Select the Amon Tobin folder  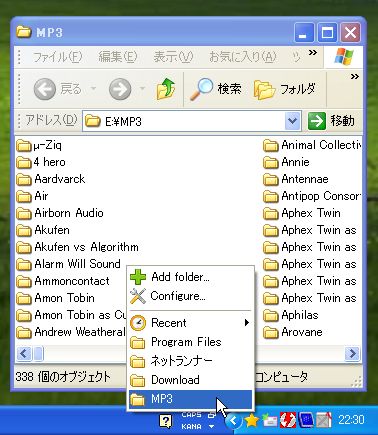56,298
